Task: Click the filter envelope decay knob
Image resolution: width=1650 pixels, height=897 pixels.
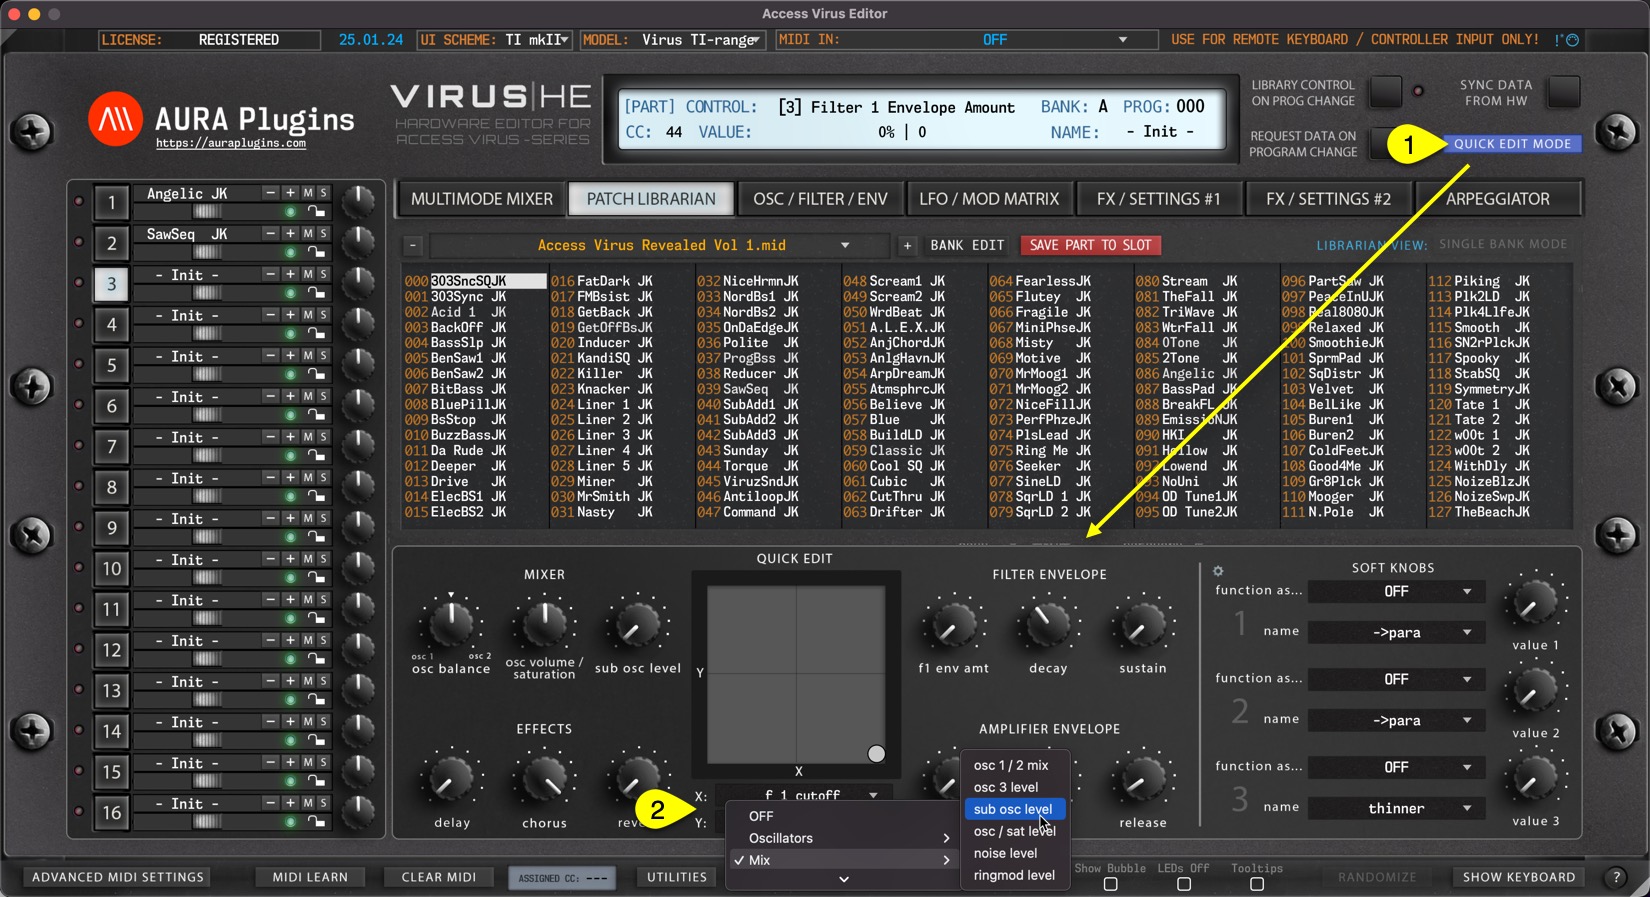Action: click(1047, 626)
